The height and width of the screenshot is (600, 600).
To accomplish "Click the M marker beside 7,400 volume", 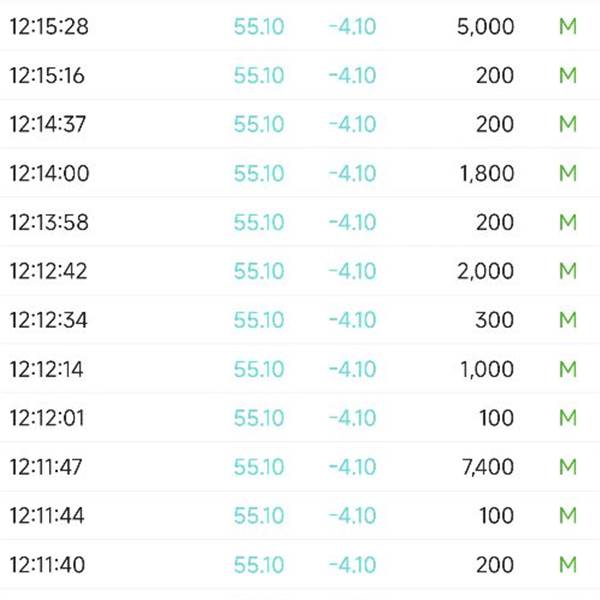I will coord(568,467).
